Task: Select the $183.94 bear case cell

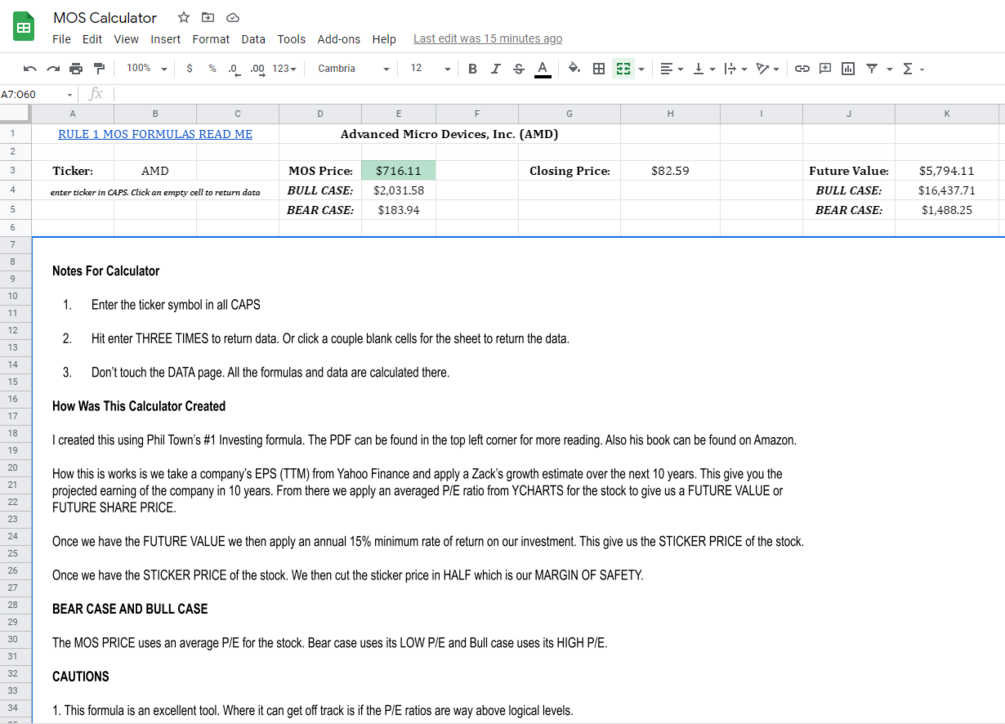Action: [399, 210]
